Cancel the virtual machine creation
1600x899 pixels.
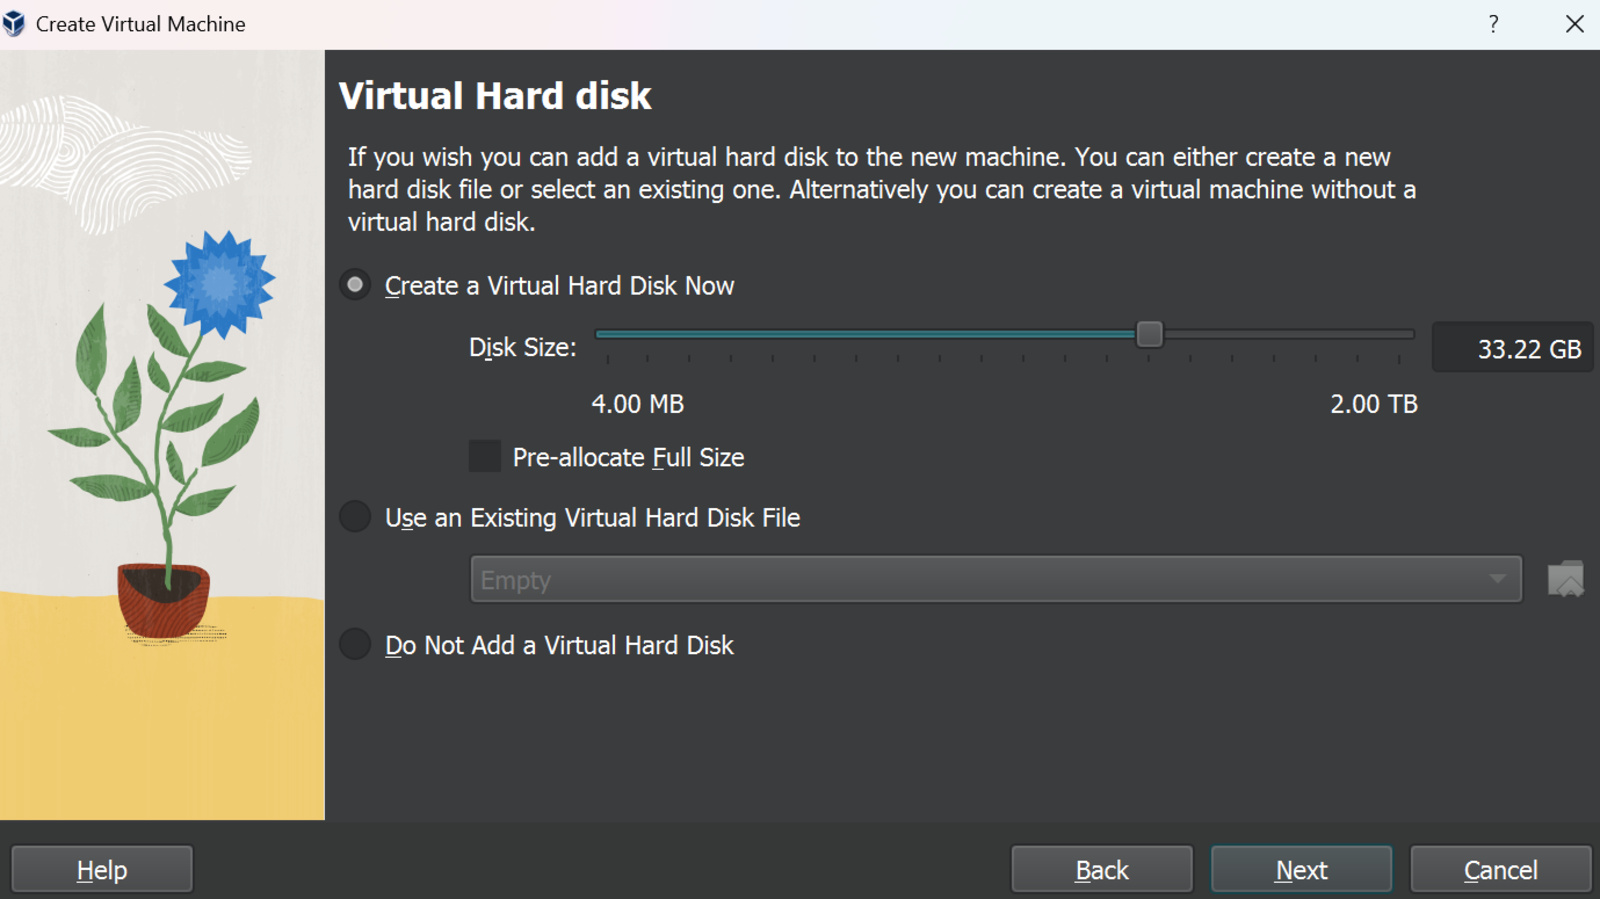click(1500, 868)
